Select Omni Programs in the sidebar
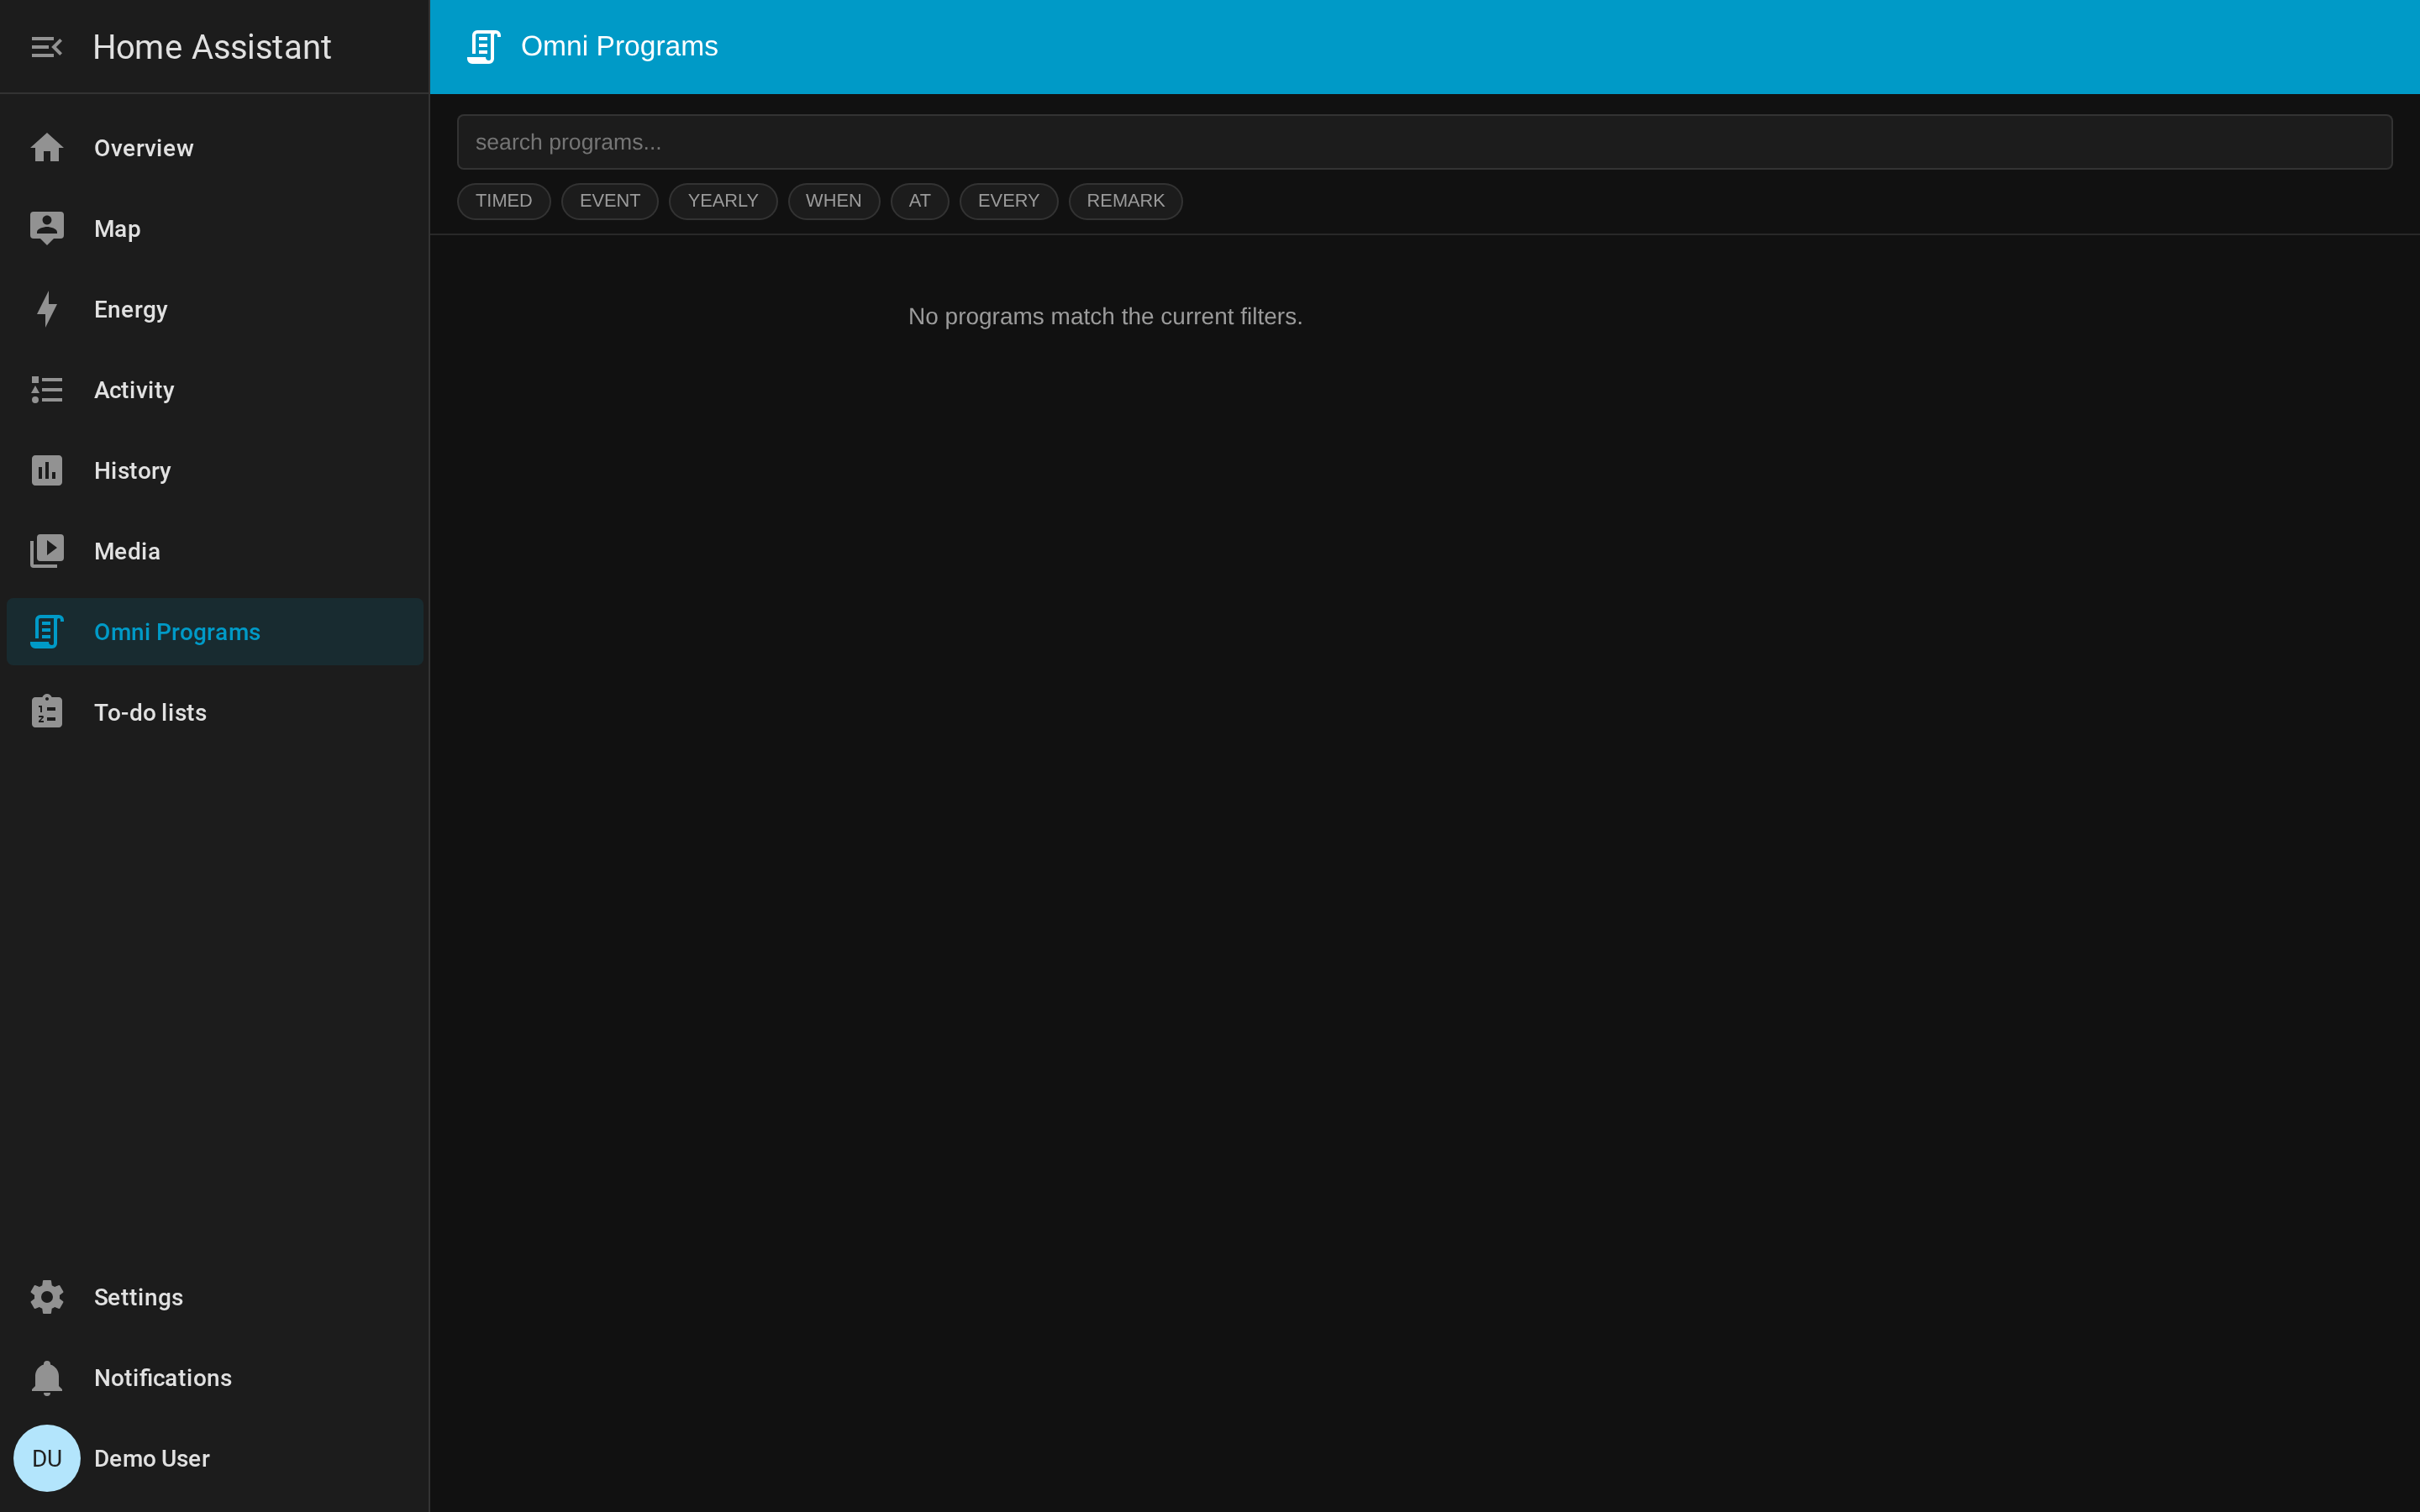This screenshot has height=1512, width=2420. [x=215, y=632]
